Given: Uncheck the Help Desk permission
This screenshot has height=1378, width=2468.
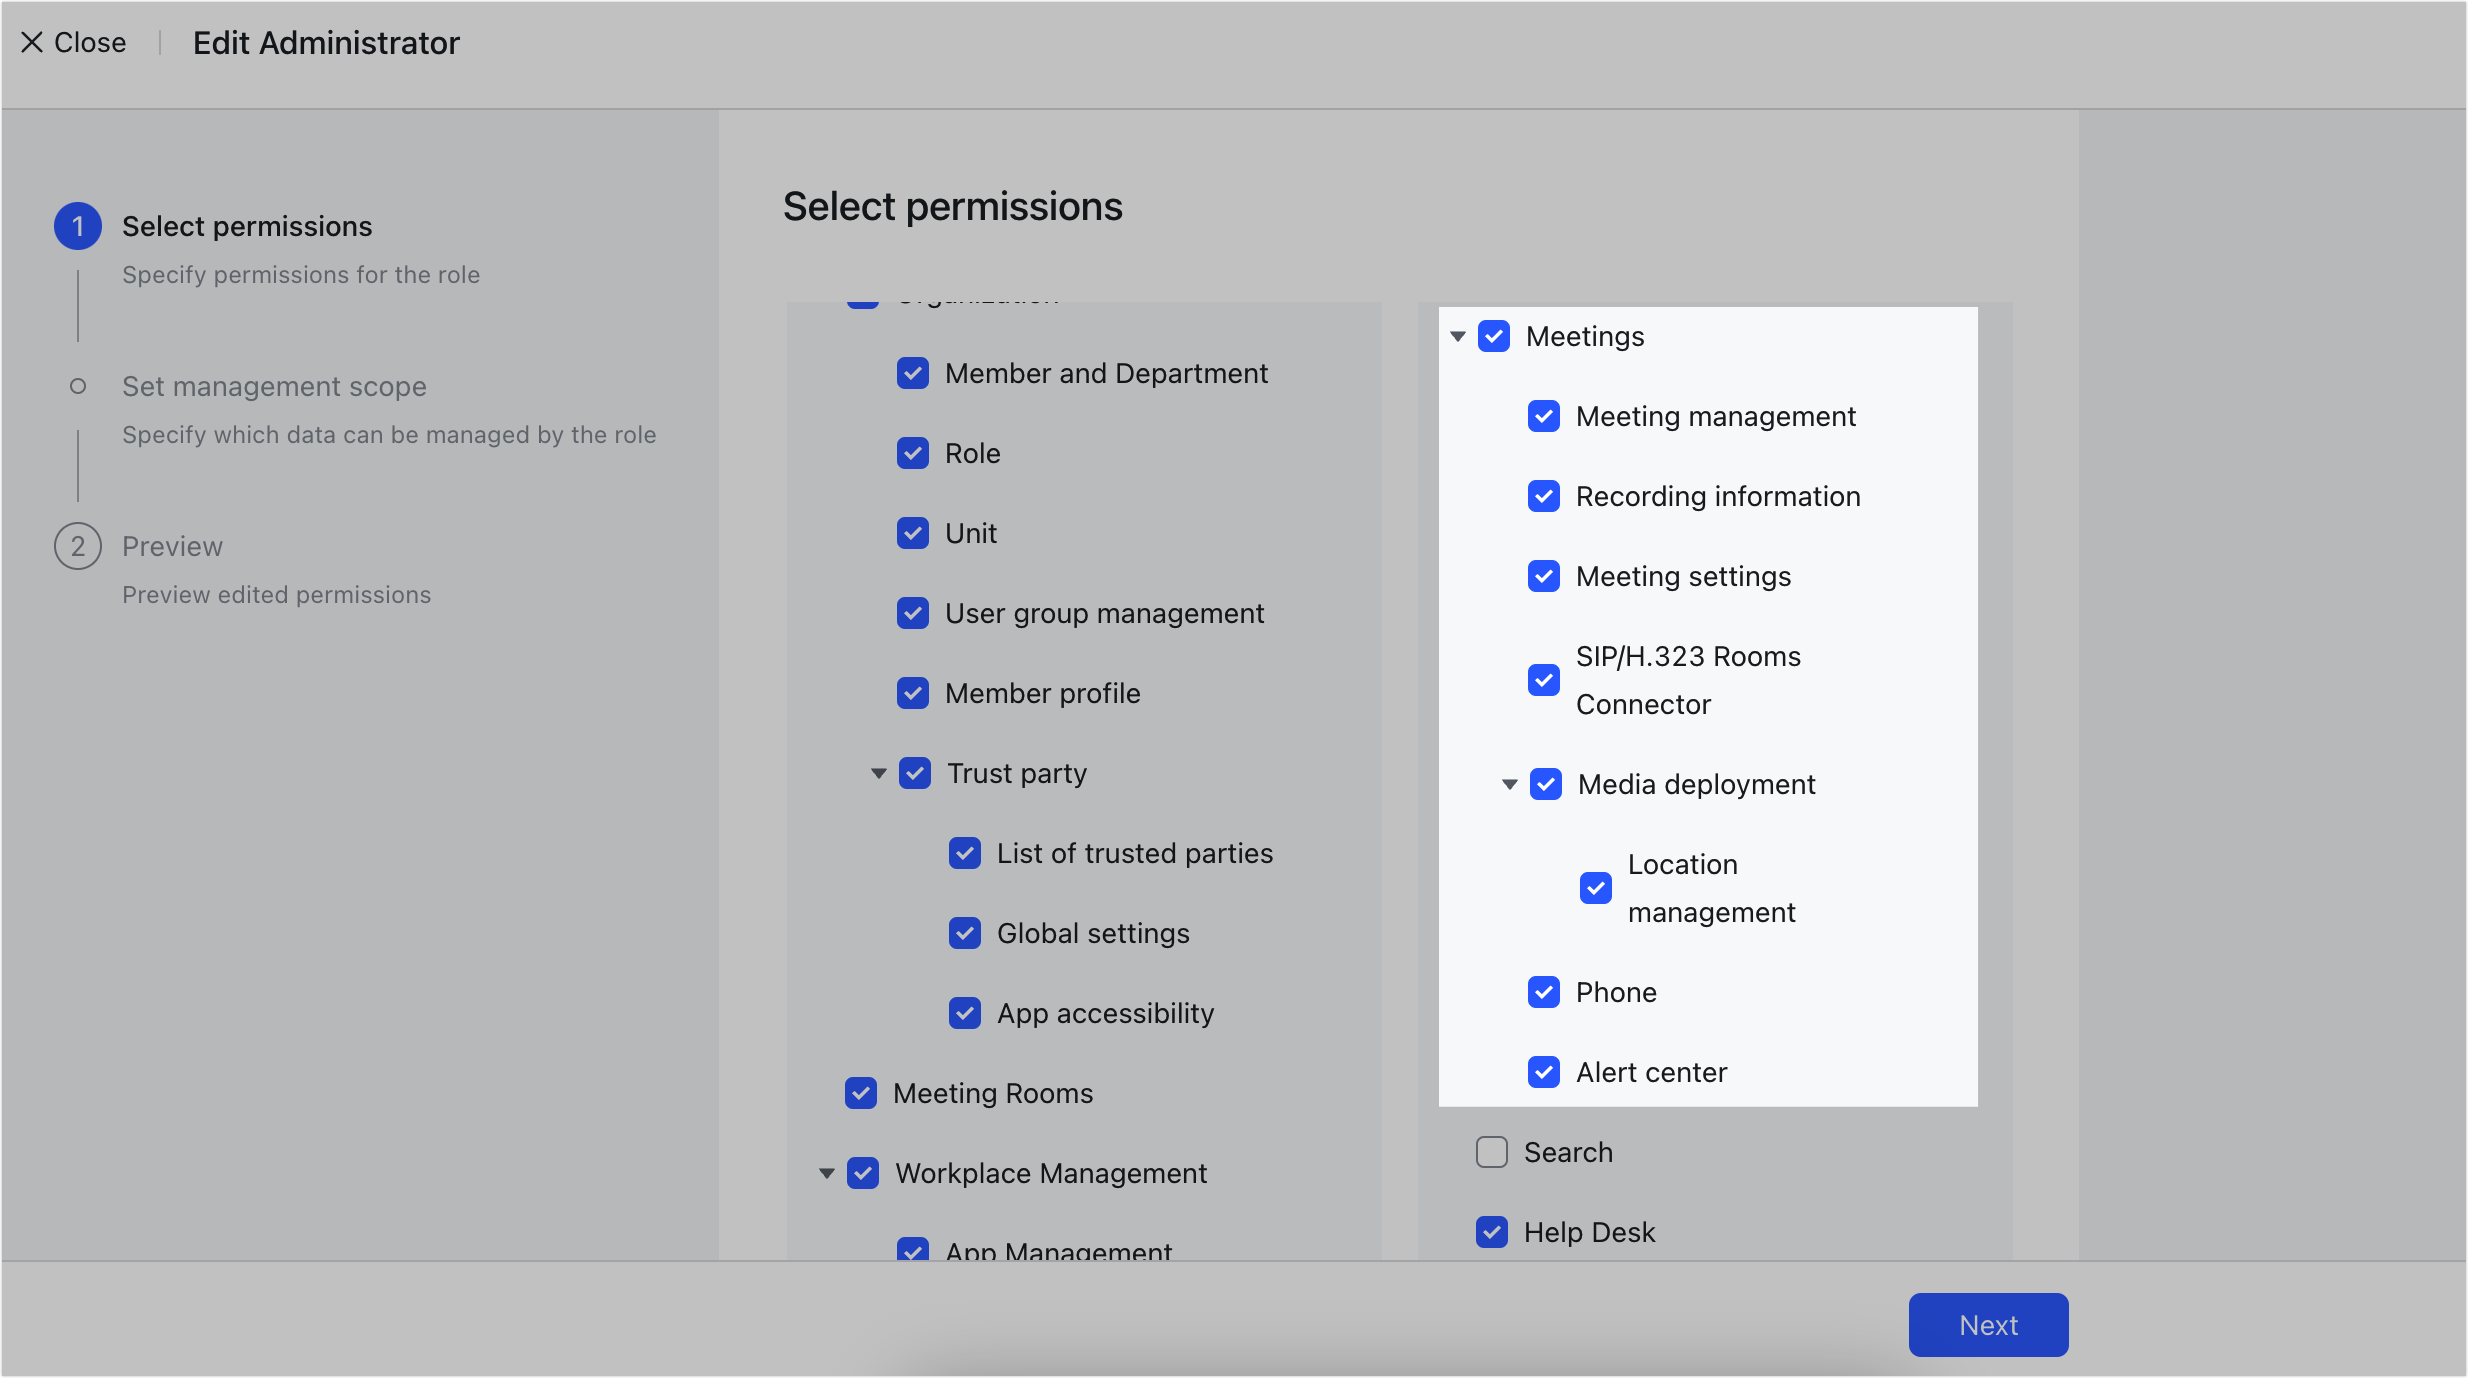Looking at the screenshot, I should point(1491,1232).
